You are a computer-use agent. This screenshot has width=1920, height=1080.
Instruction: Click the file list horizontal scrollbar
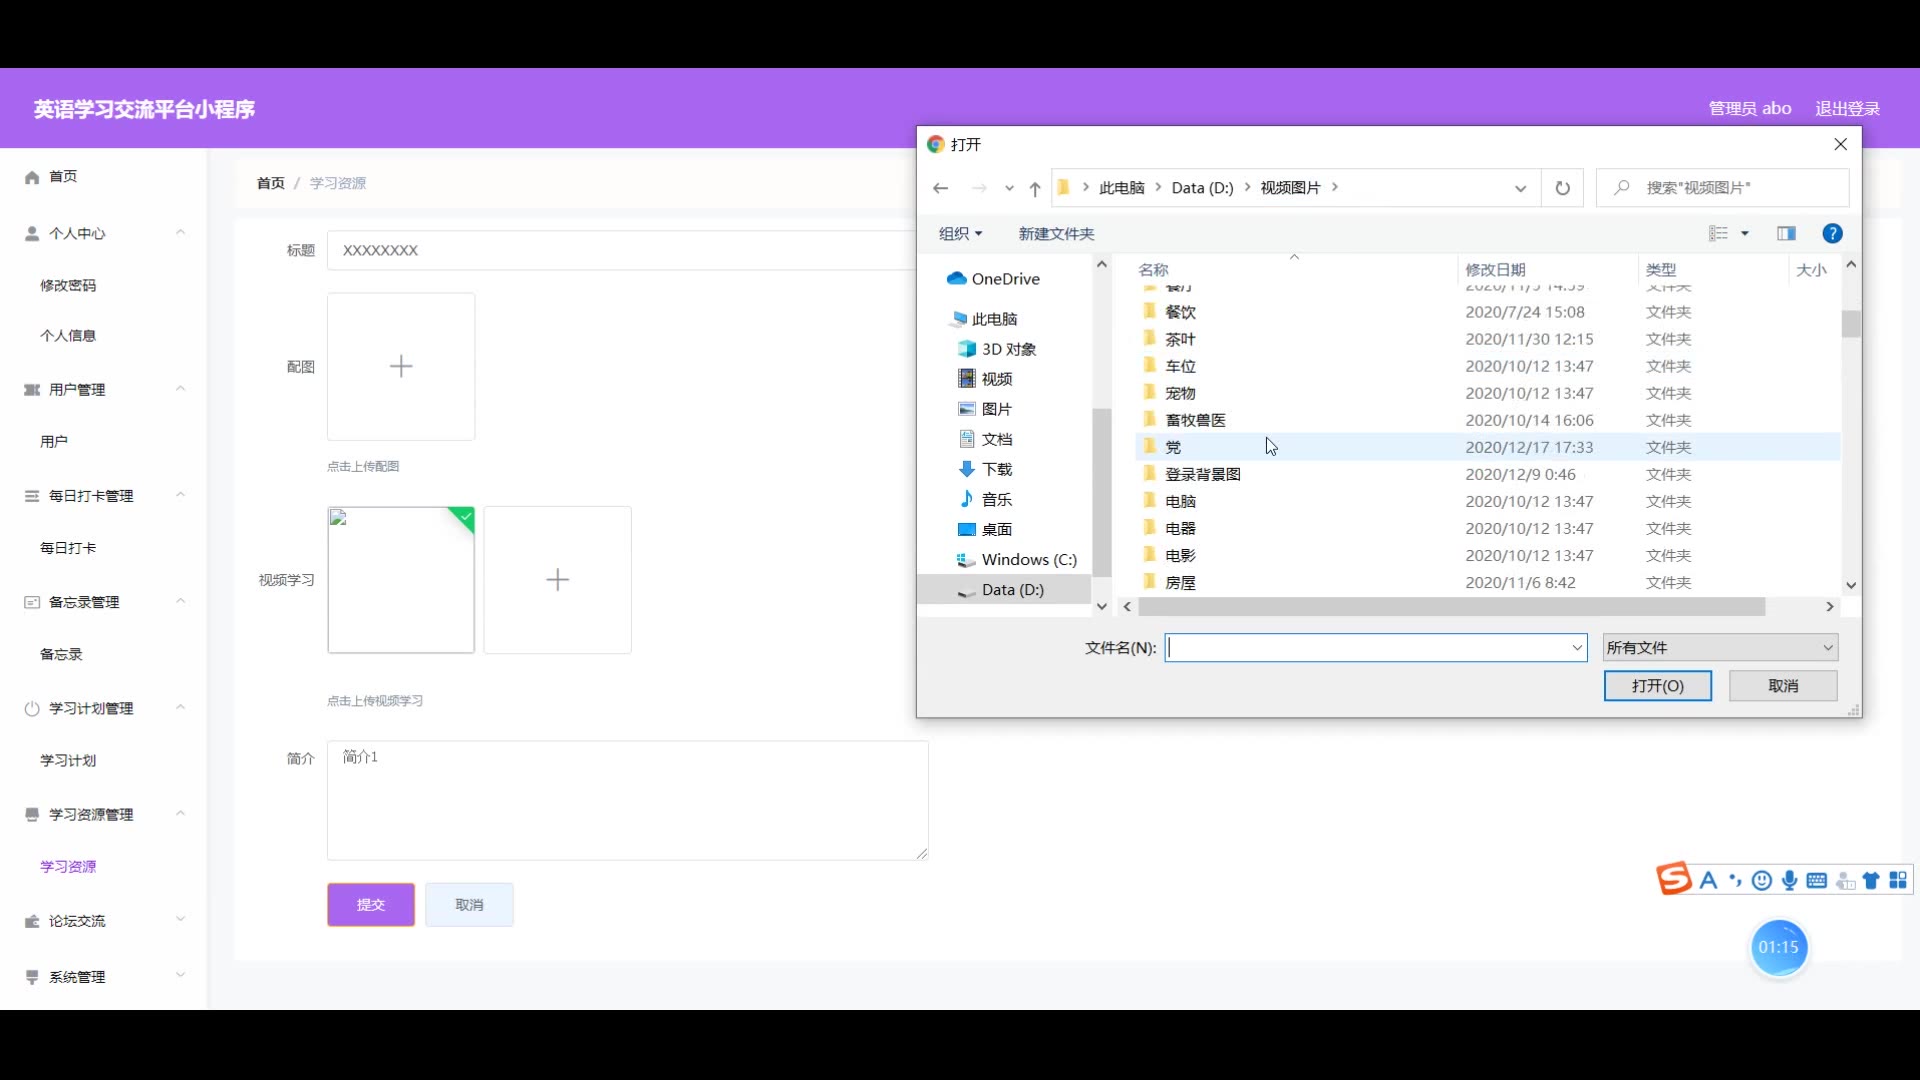pos(1450,607)
